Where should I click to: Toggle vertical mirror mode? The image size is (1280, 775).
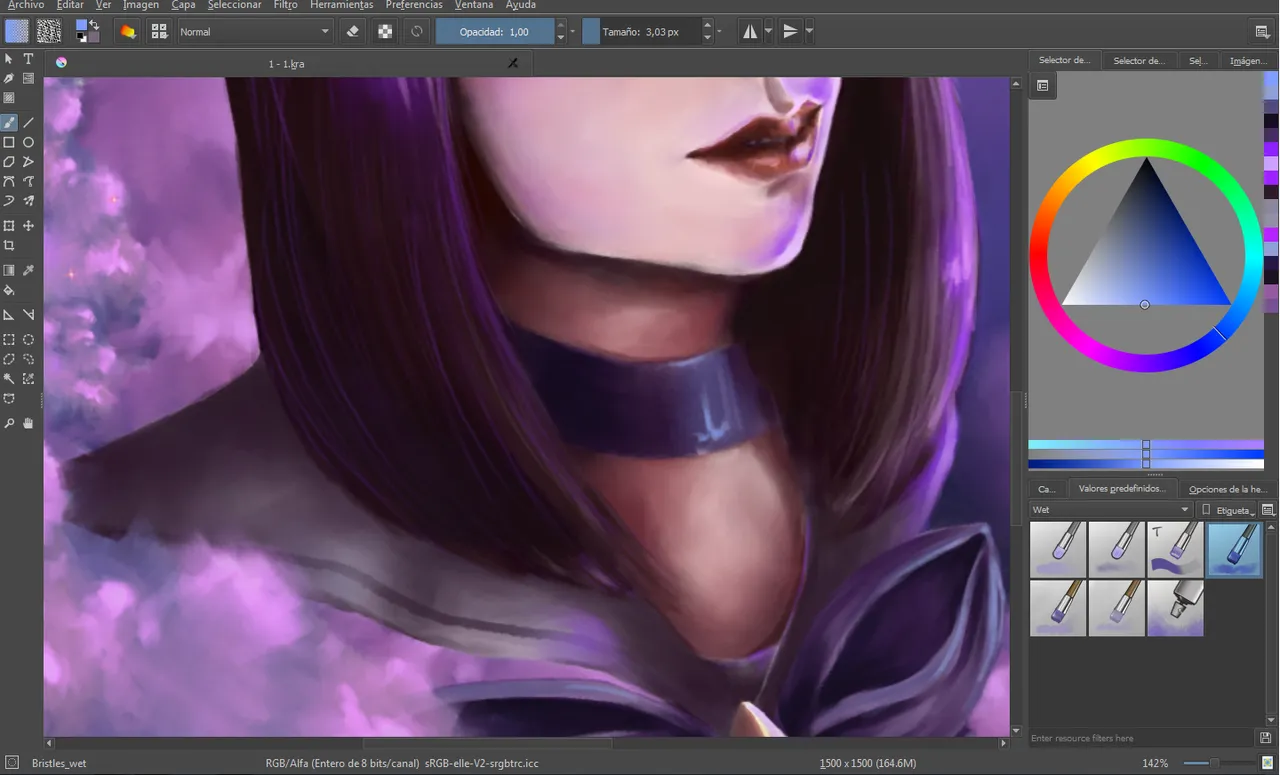pyautogui.click(x=790, y=31)
